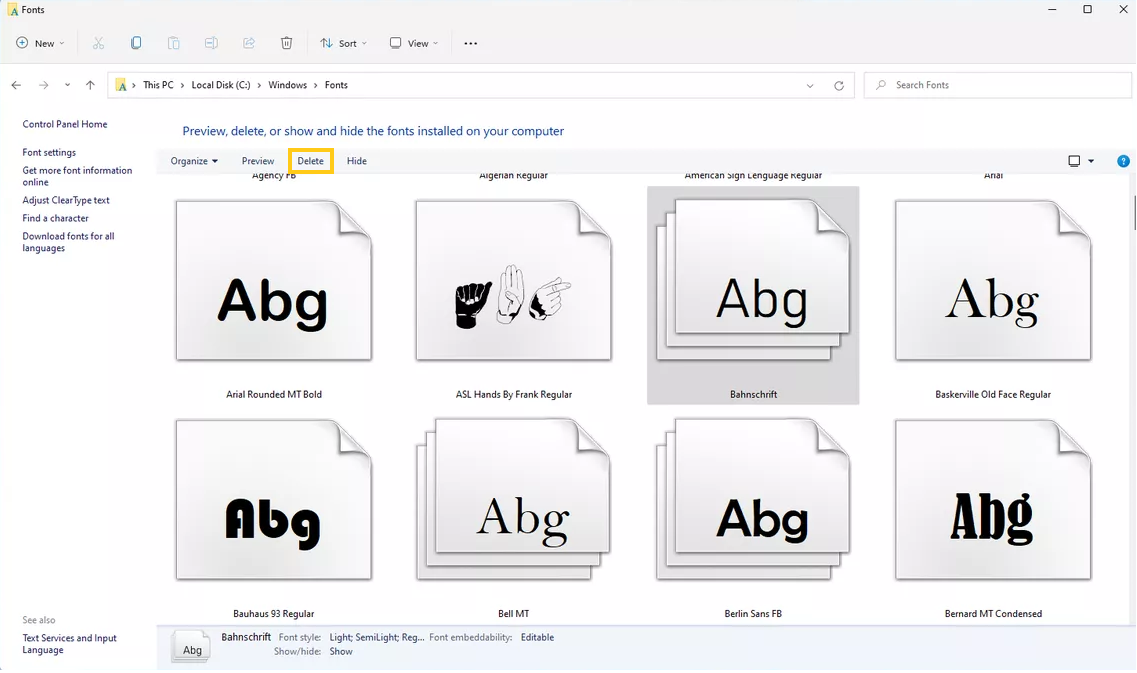Expand the New dropdown menu
Screen dimensions: 1137x673
tap(40, 43)
